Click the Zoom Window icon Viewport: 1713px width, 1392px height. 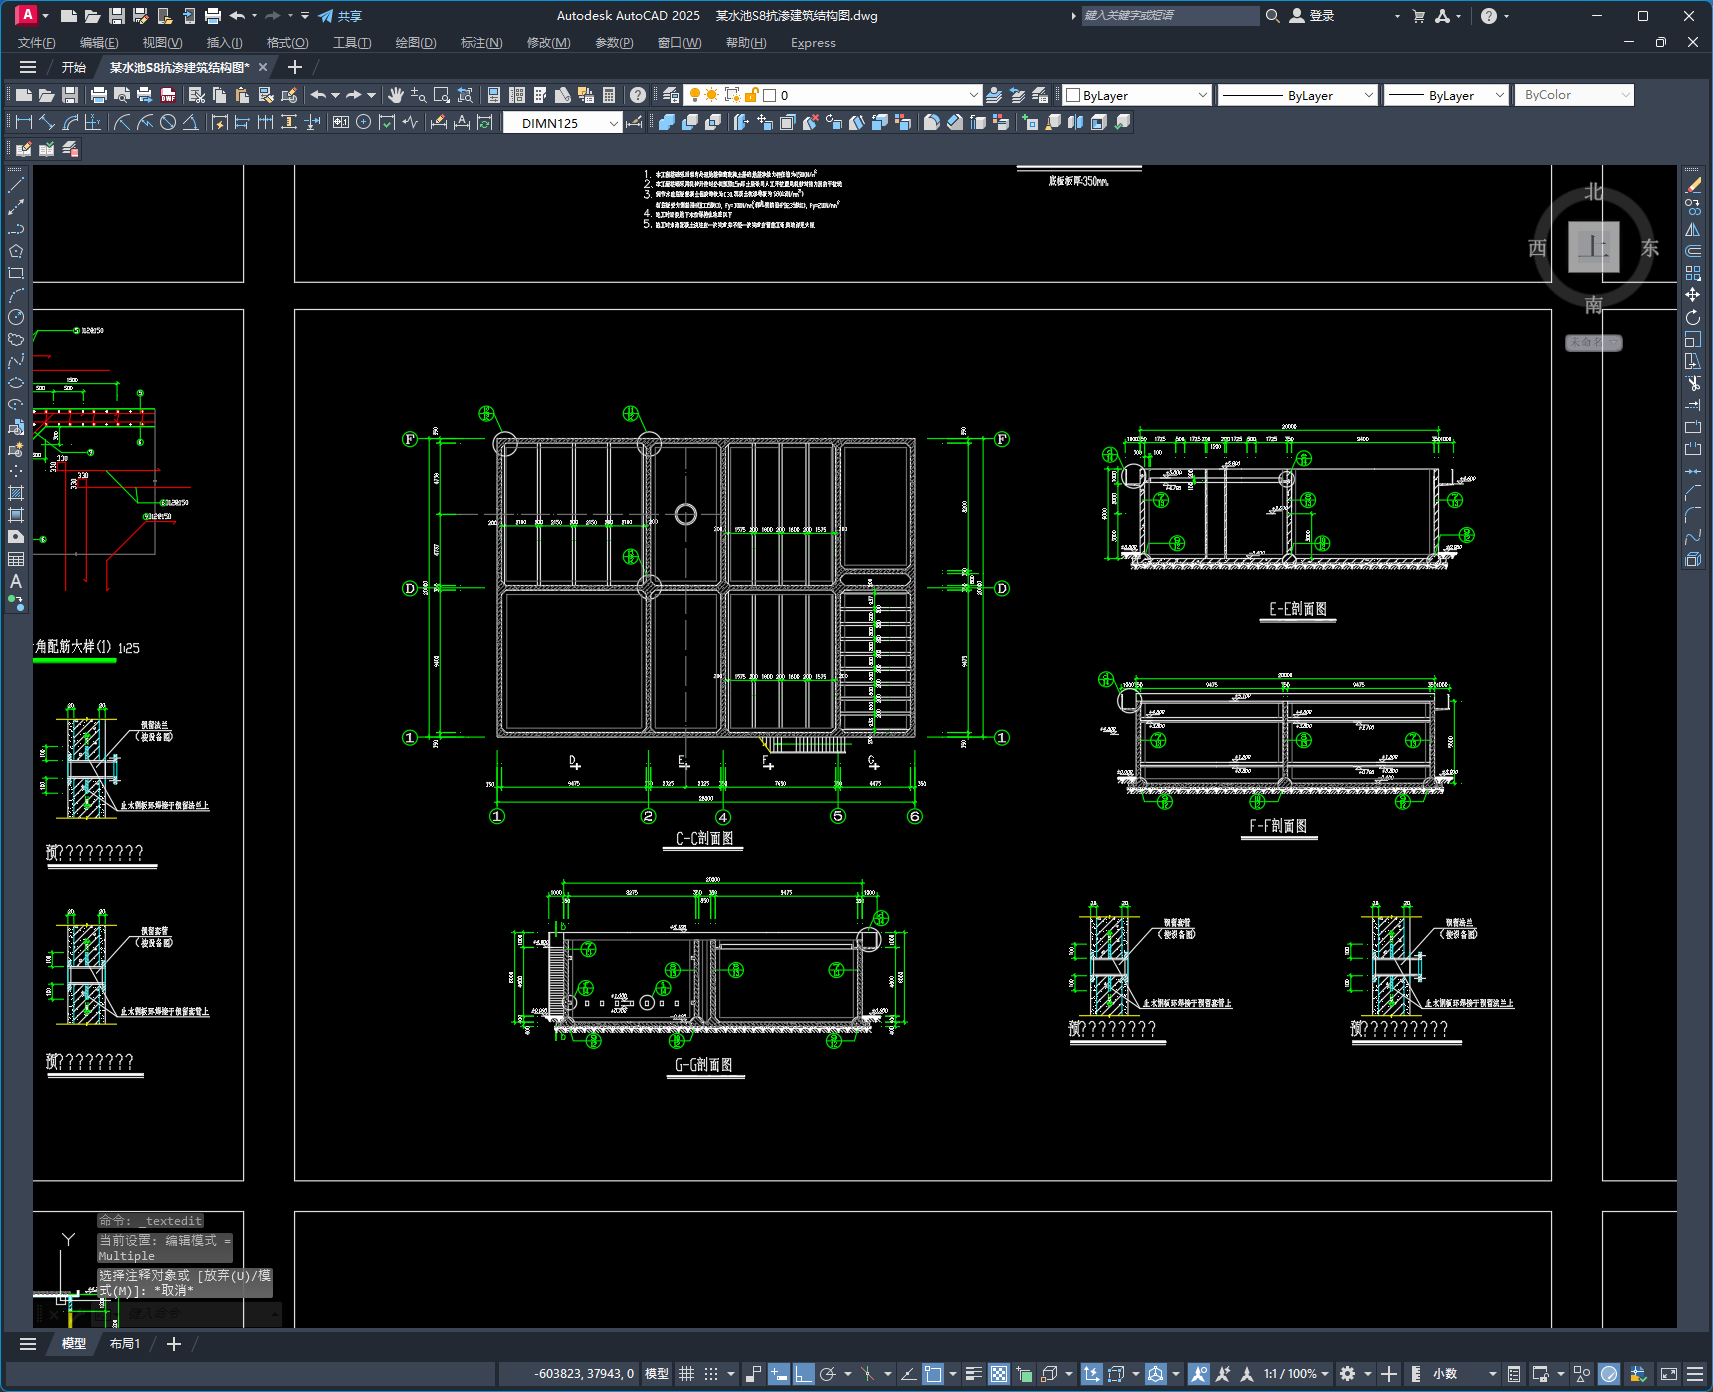[442, 95]
